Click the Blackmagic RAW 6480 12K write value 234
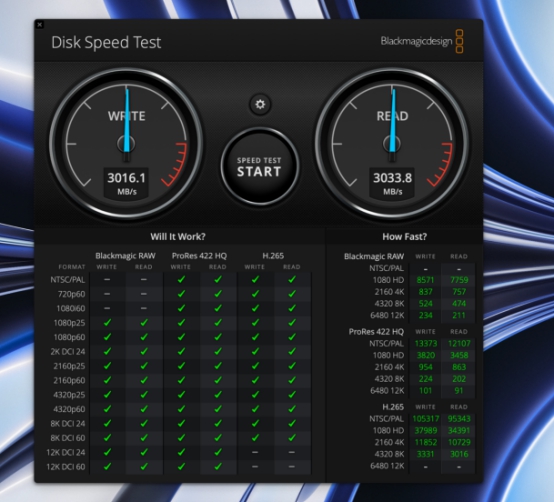The width and height of the screenshot is (554, 502). point(425,315)
